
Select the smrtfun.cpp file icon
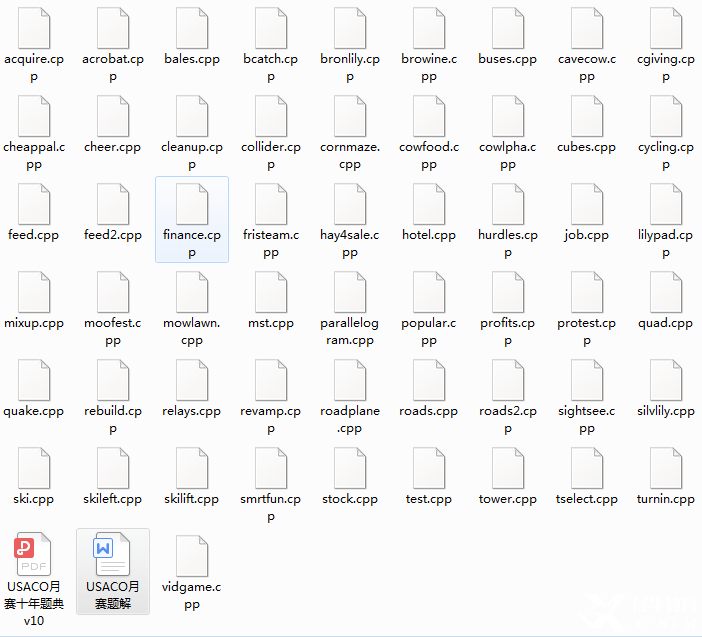(270, 468)
